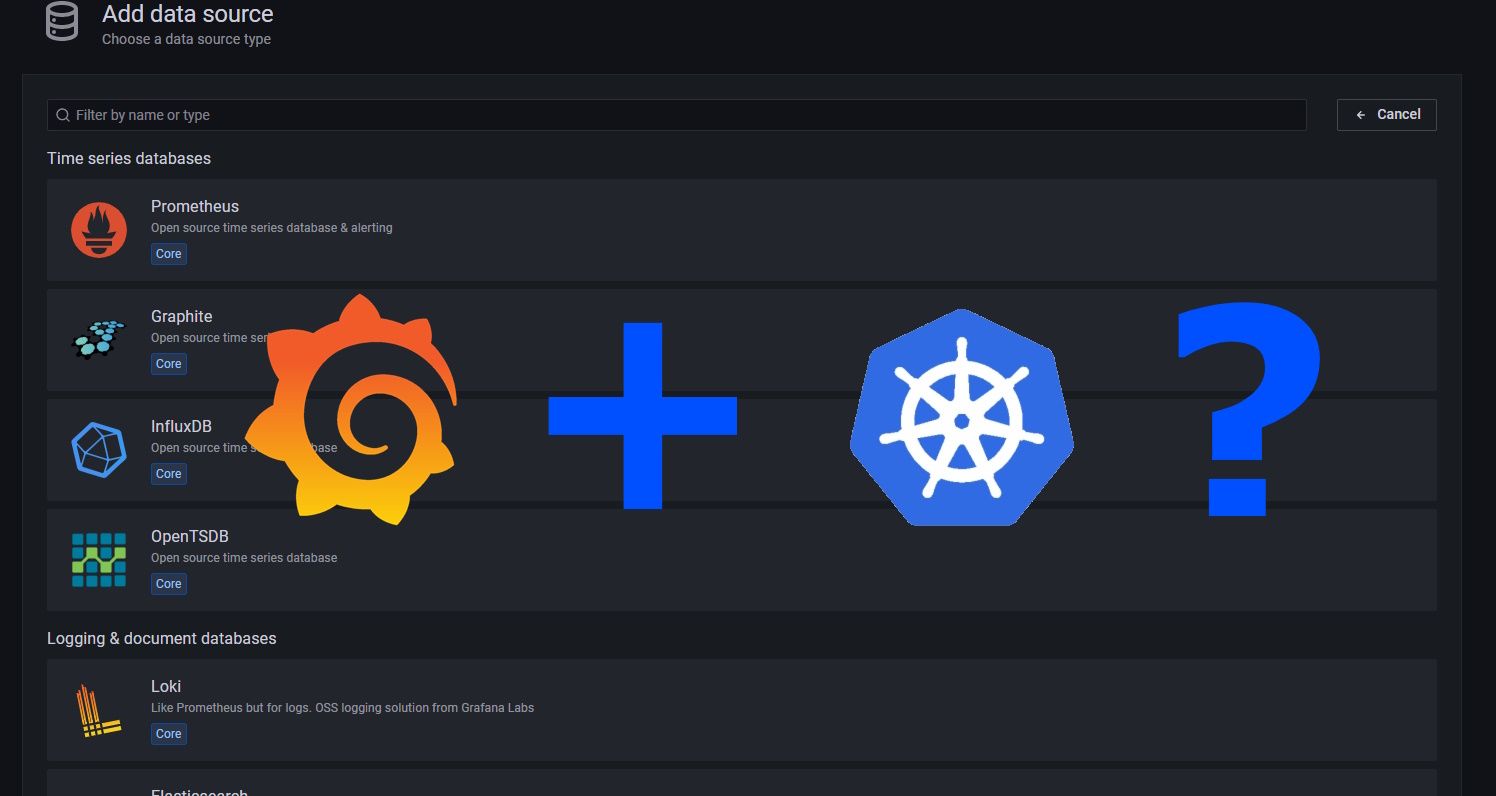Click the Logging & document databases header
The image size is (1496, 796).
point(161,638)
